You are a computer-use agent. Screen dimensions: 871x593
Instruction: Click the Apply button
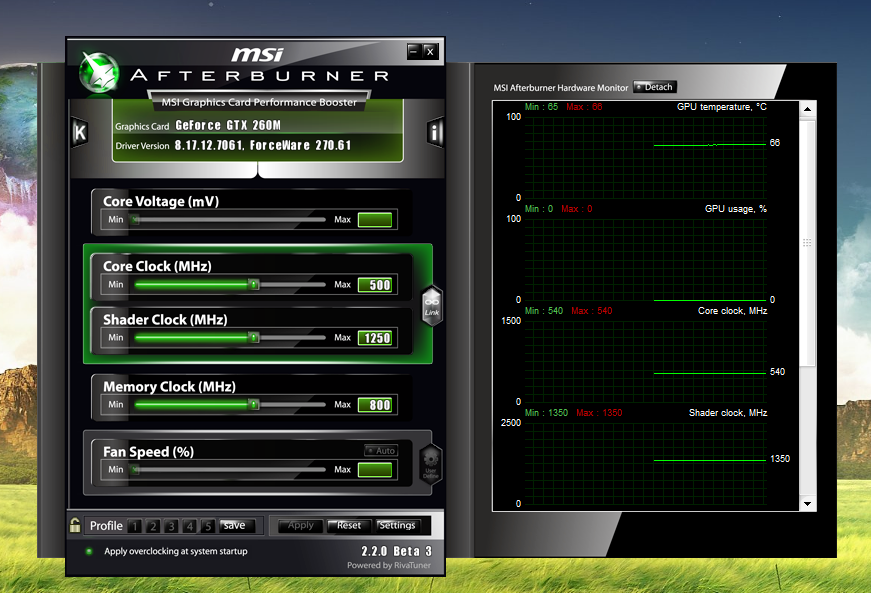(301, 525)
